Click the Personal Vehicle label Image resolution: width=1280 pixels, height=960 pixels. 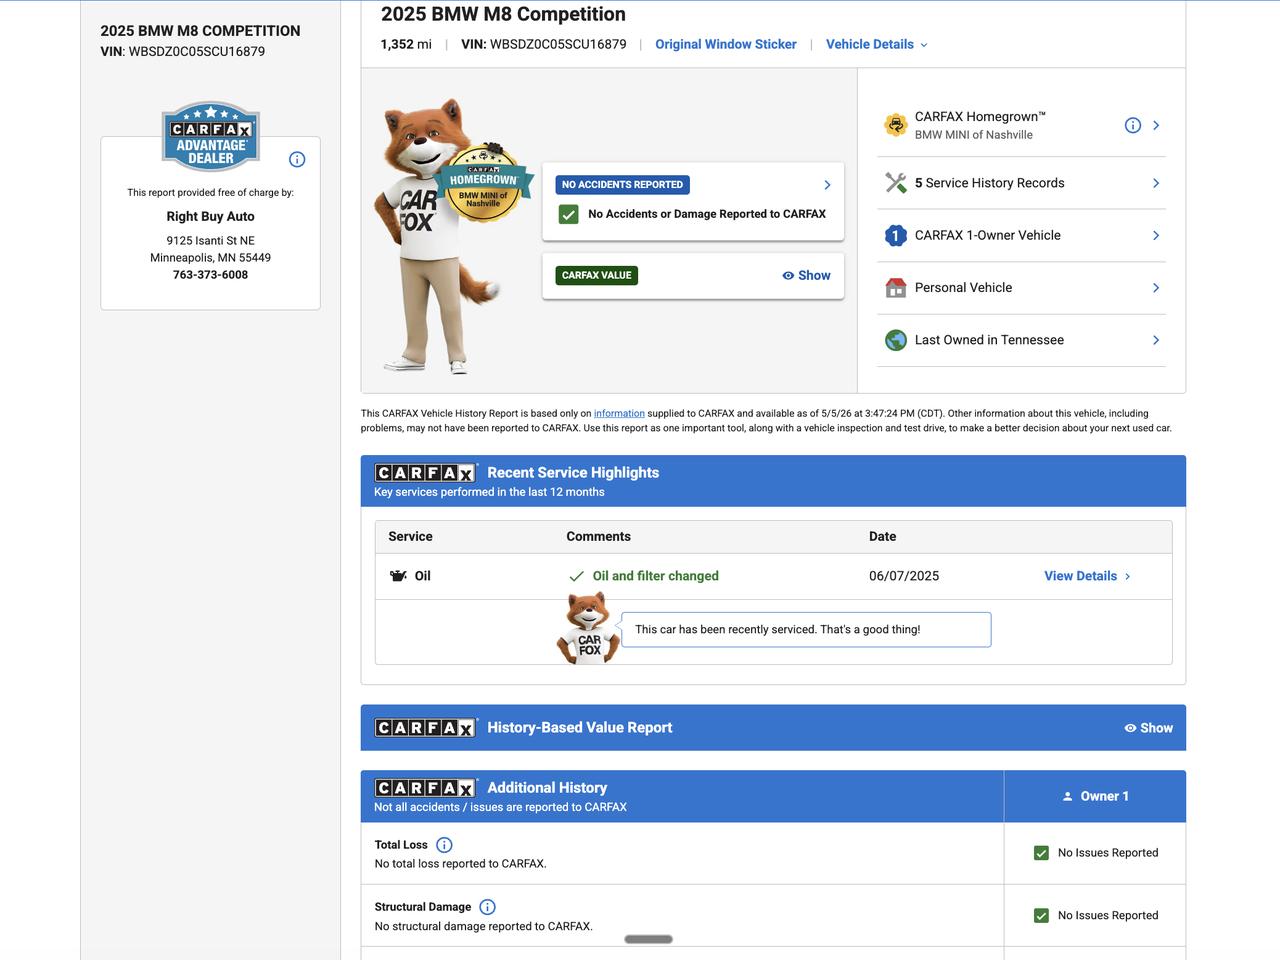tap(963, 288)
